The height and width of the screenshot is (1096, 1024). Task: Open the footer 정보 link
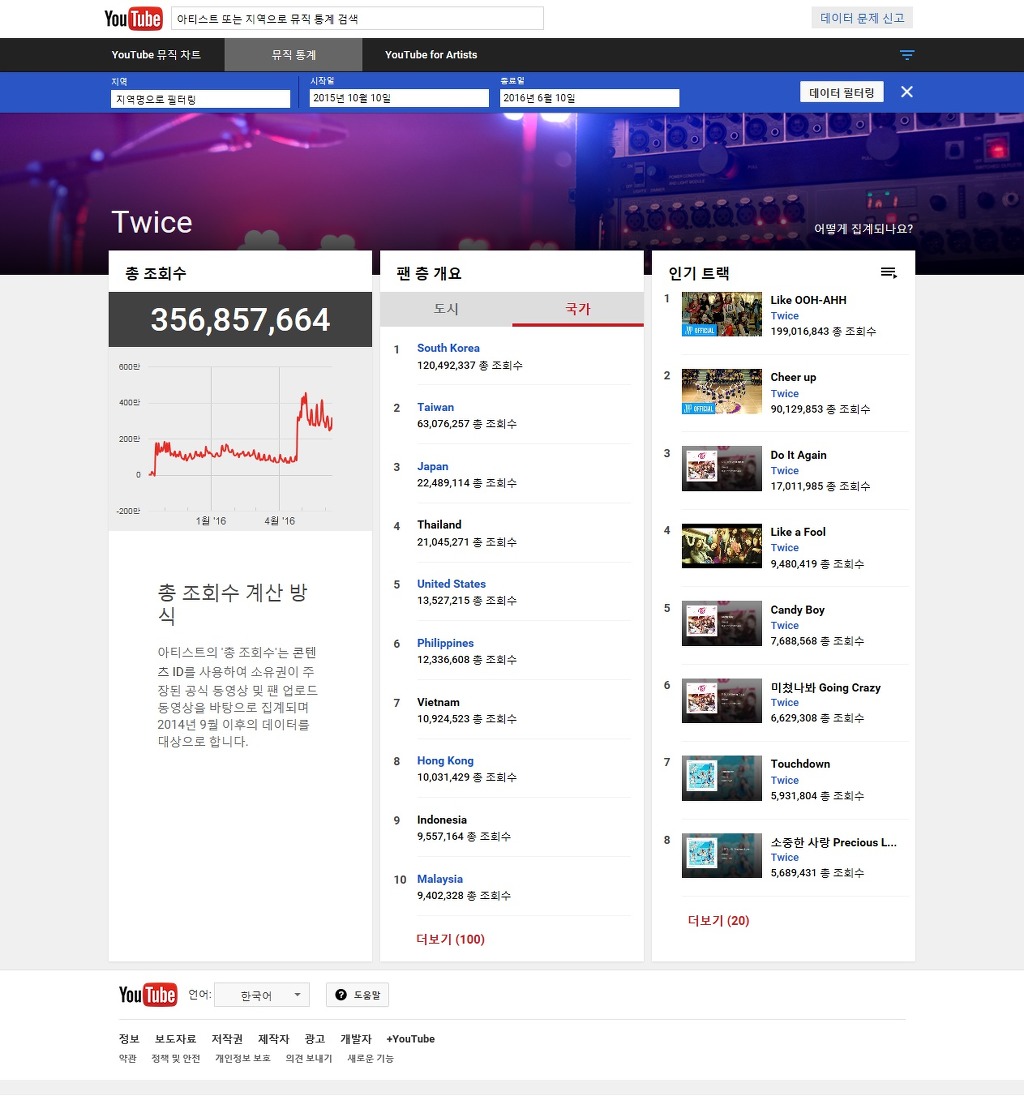point(129,1039)
